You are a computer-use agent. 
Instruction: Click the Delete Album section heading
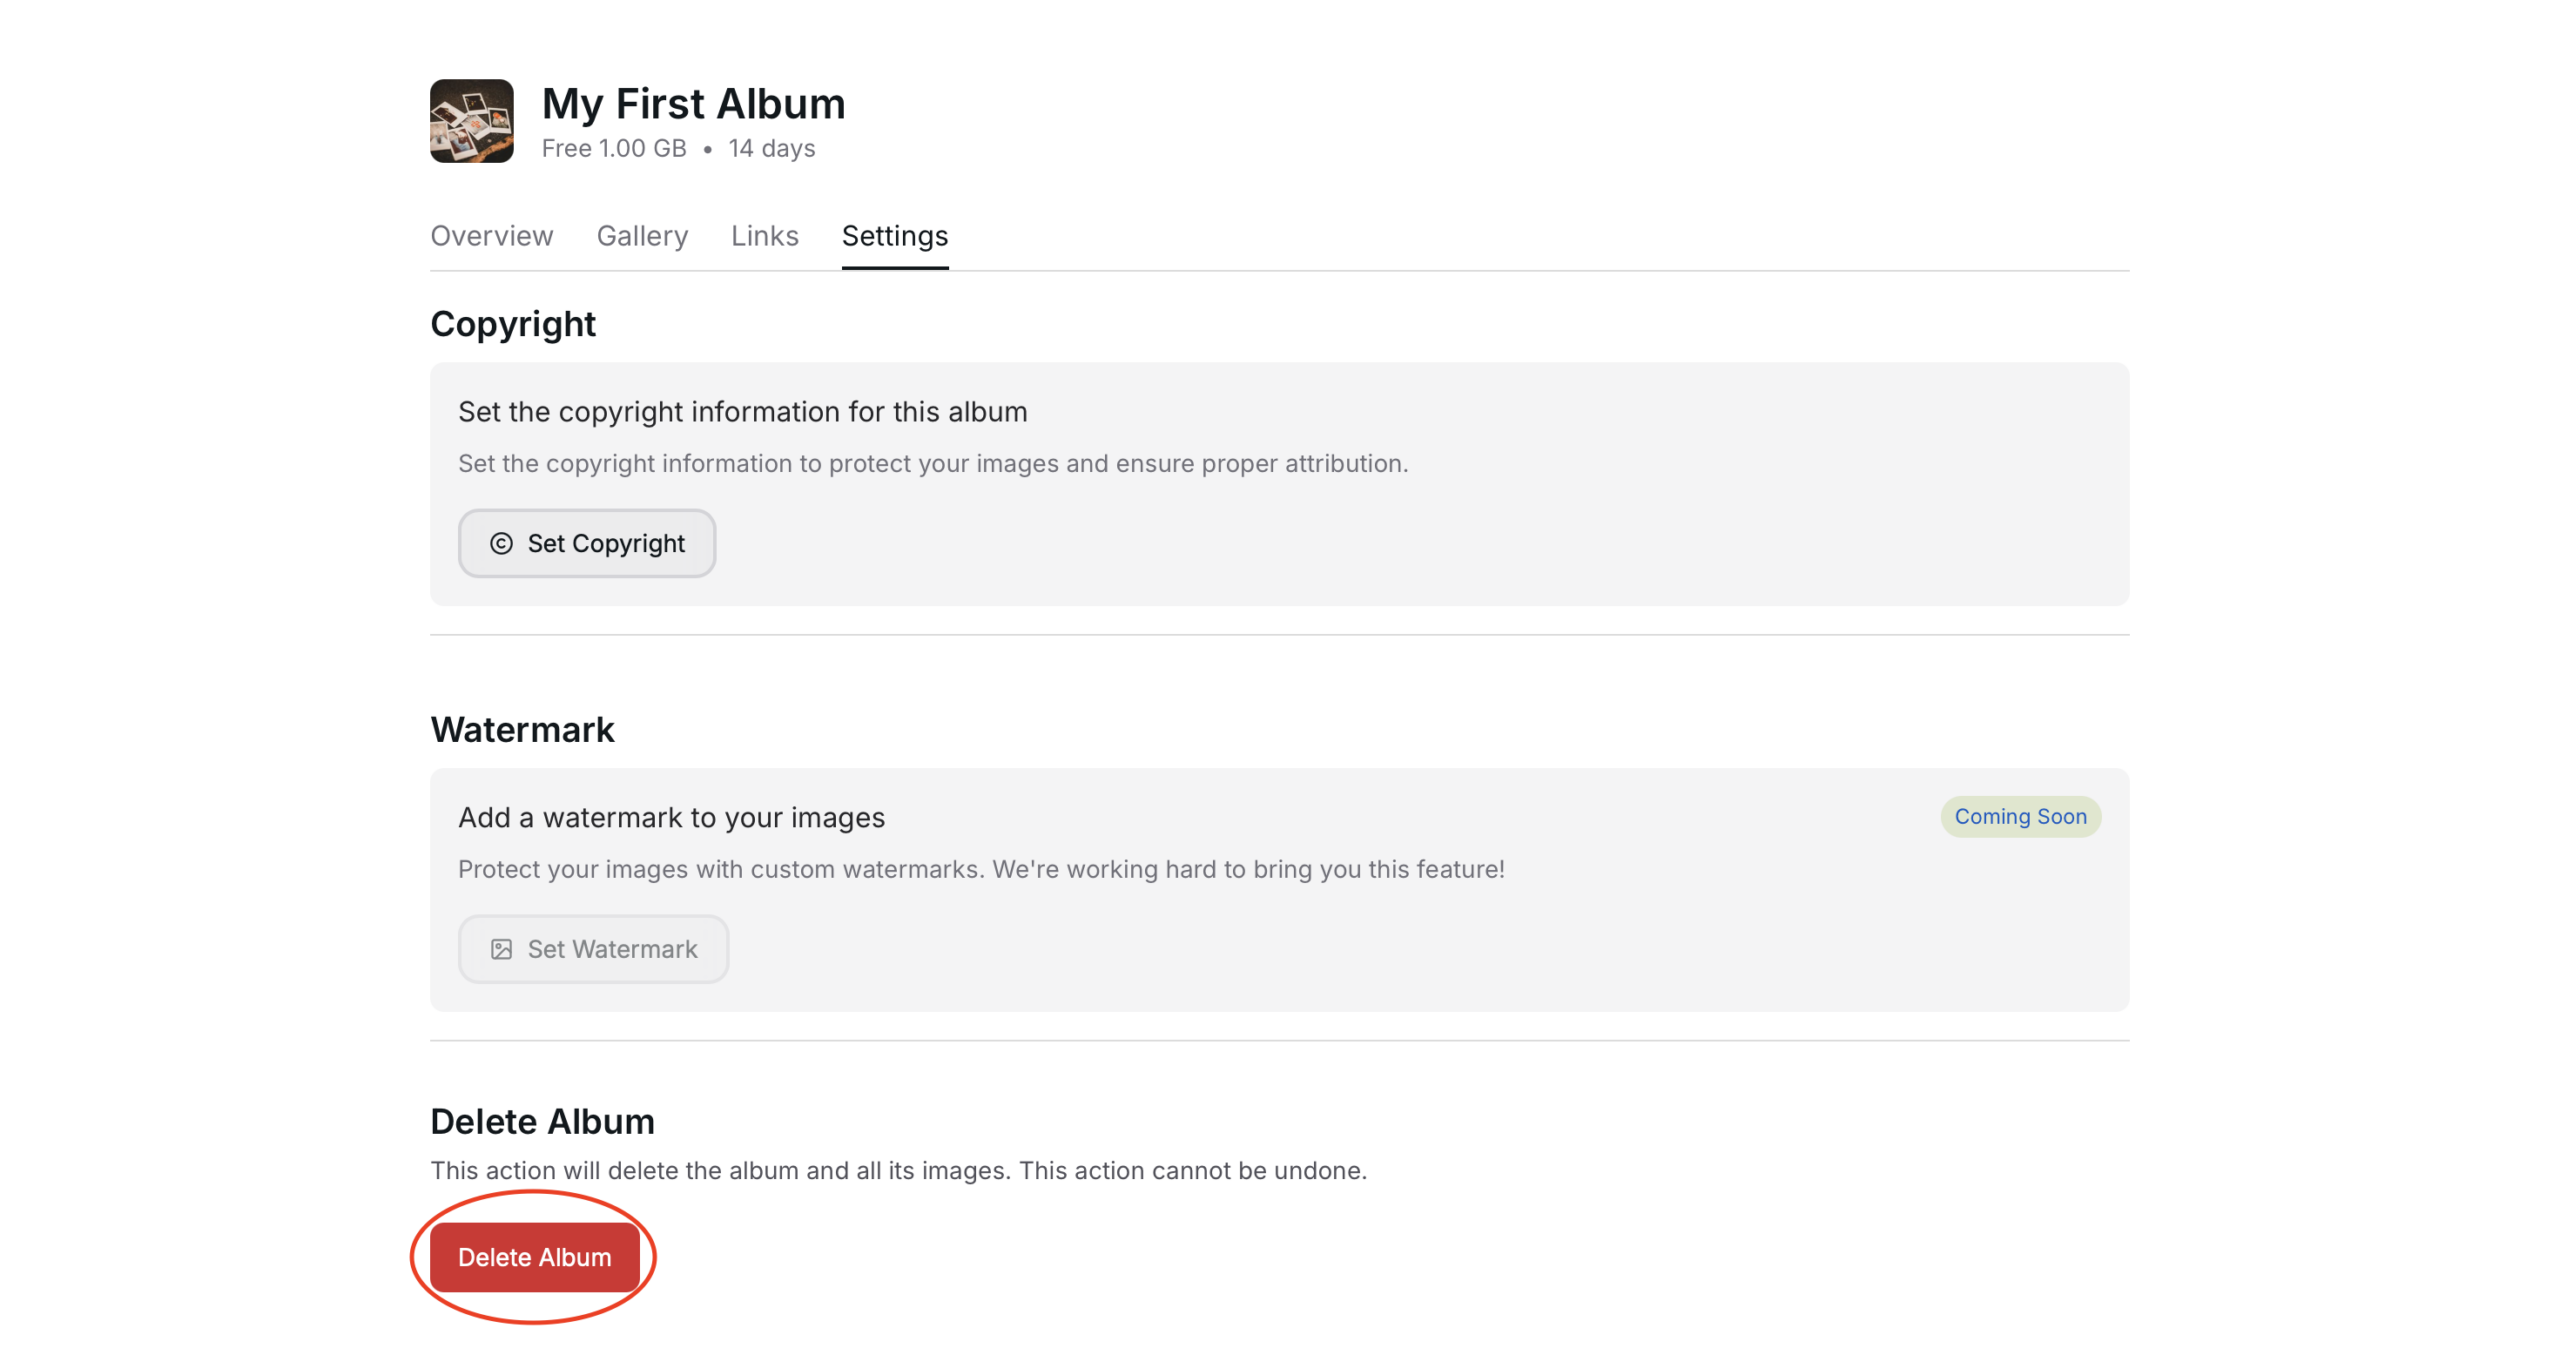click(542, 1122)
